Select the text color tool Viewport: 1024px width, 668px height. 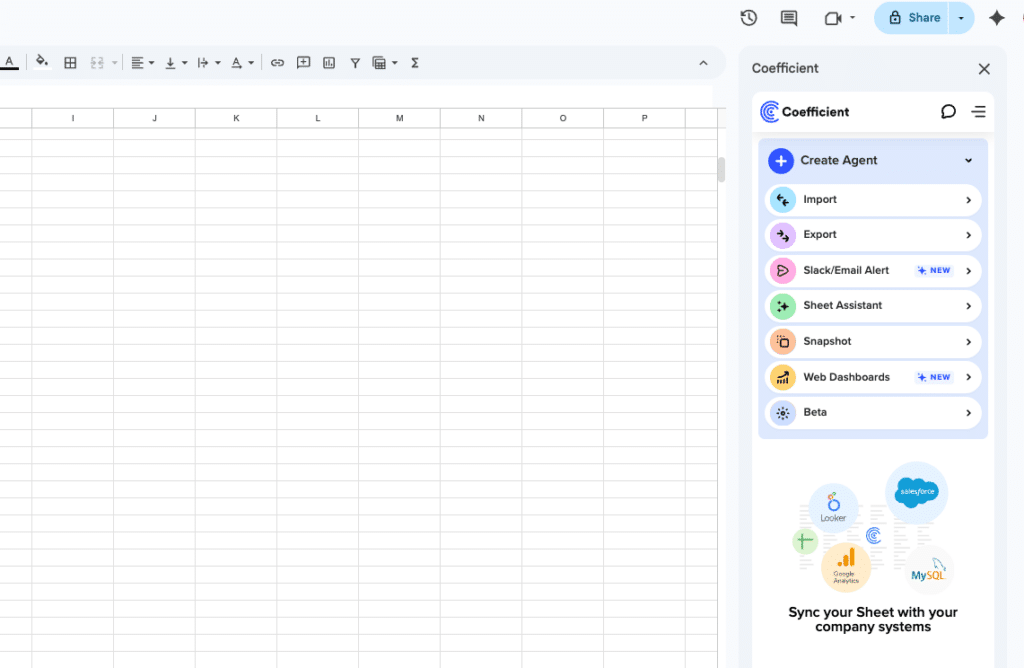click(x=9, y=63)
